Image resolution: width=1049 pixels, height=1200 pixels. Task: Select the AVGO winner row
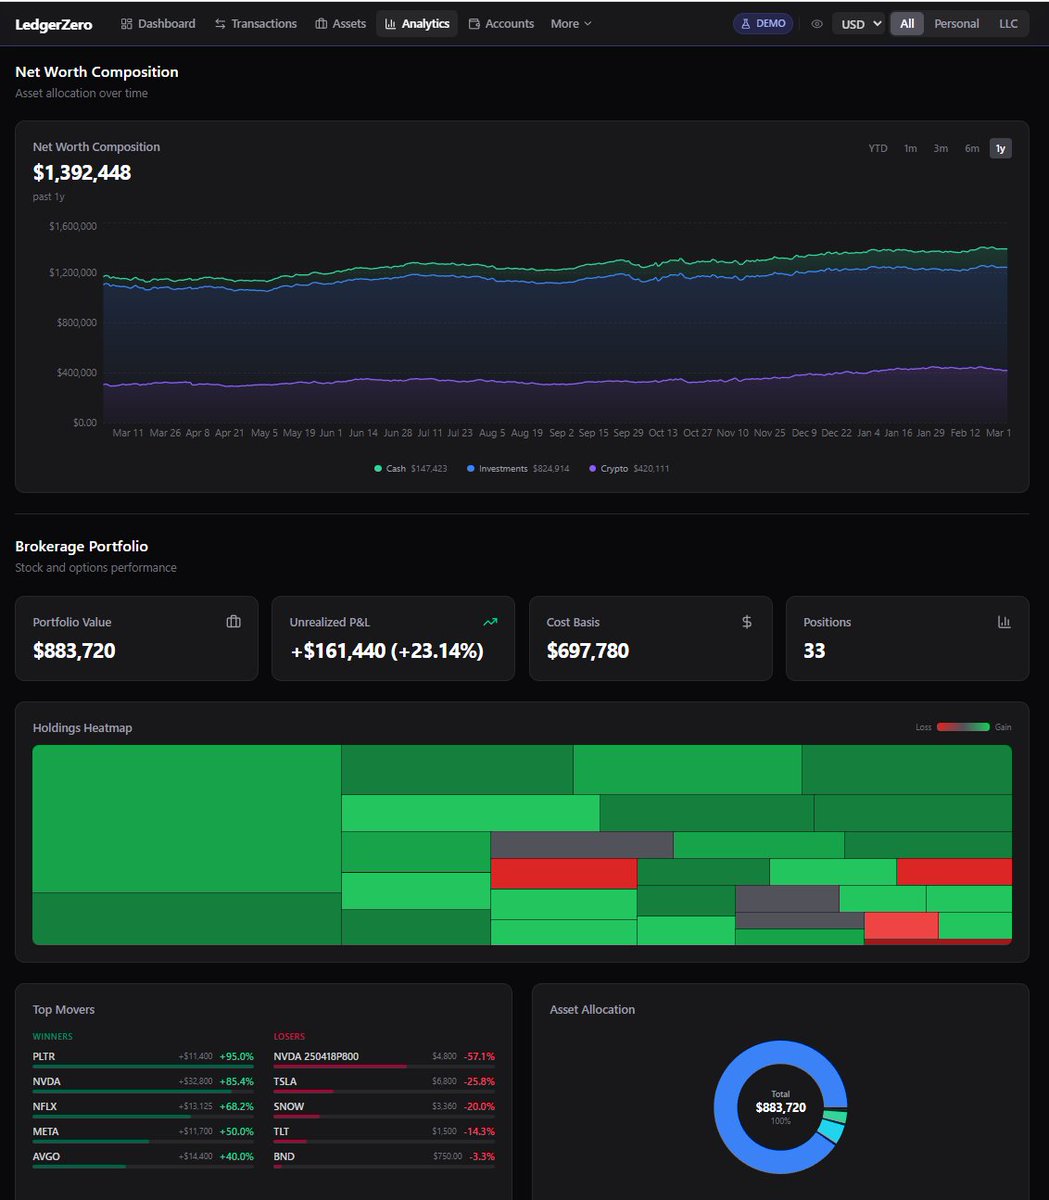tap(143, 1159)
